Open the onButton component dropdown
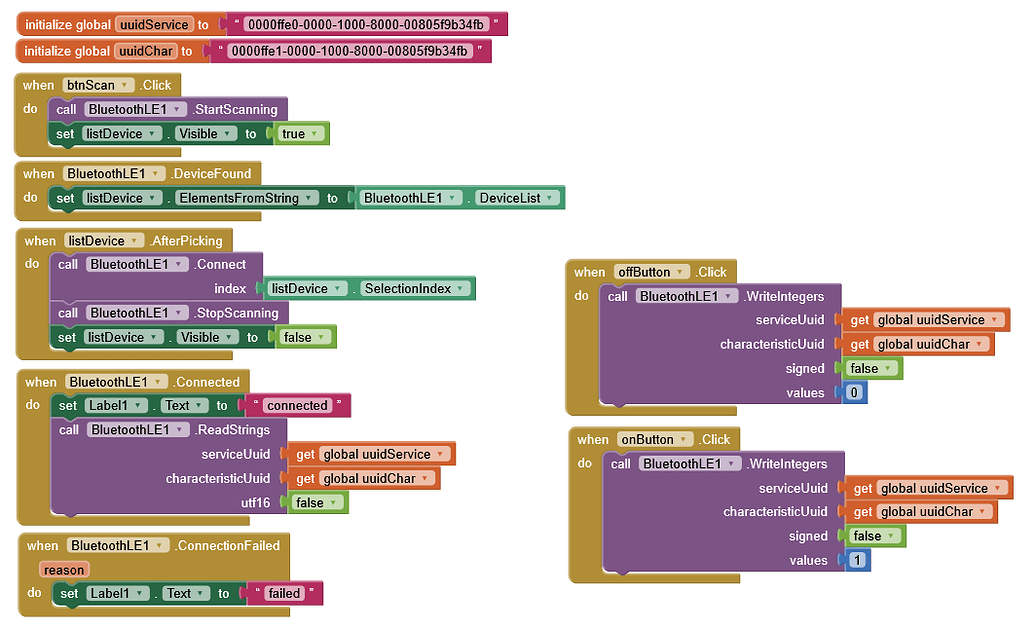 [x=655, y=440]
